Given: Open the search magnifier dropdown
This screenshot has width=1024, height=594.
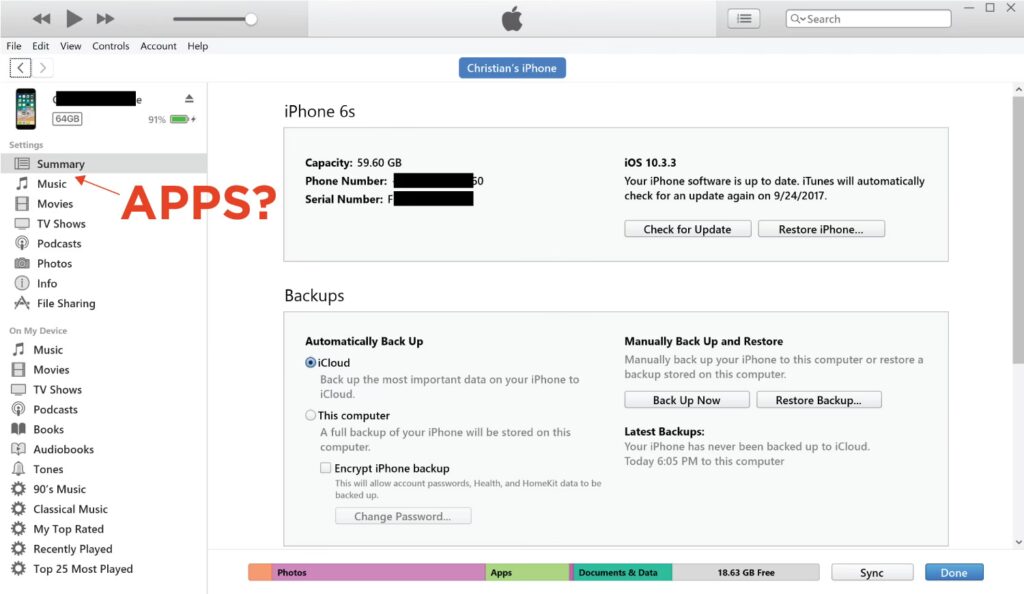Looking at the screenshot, I should coord(798,19).
